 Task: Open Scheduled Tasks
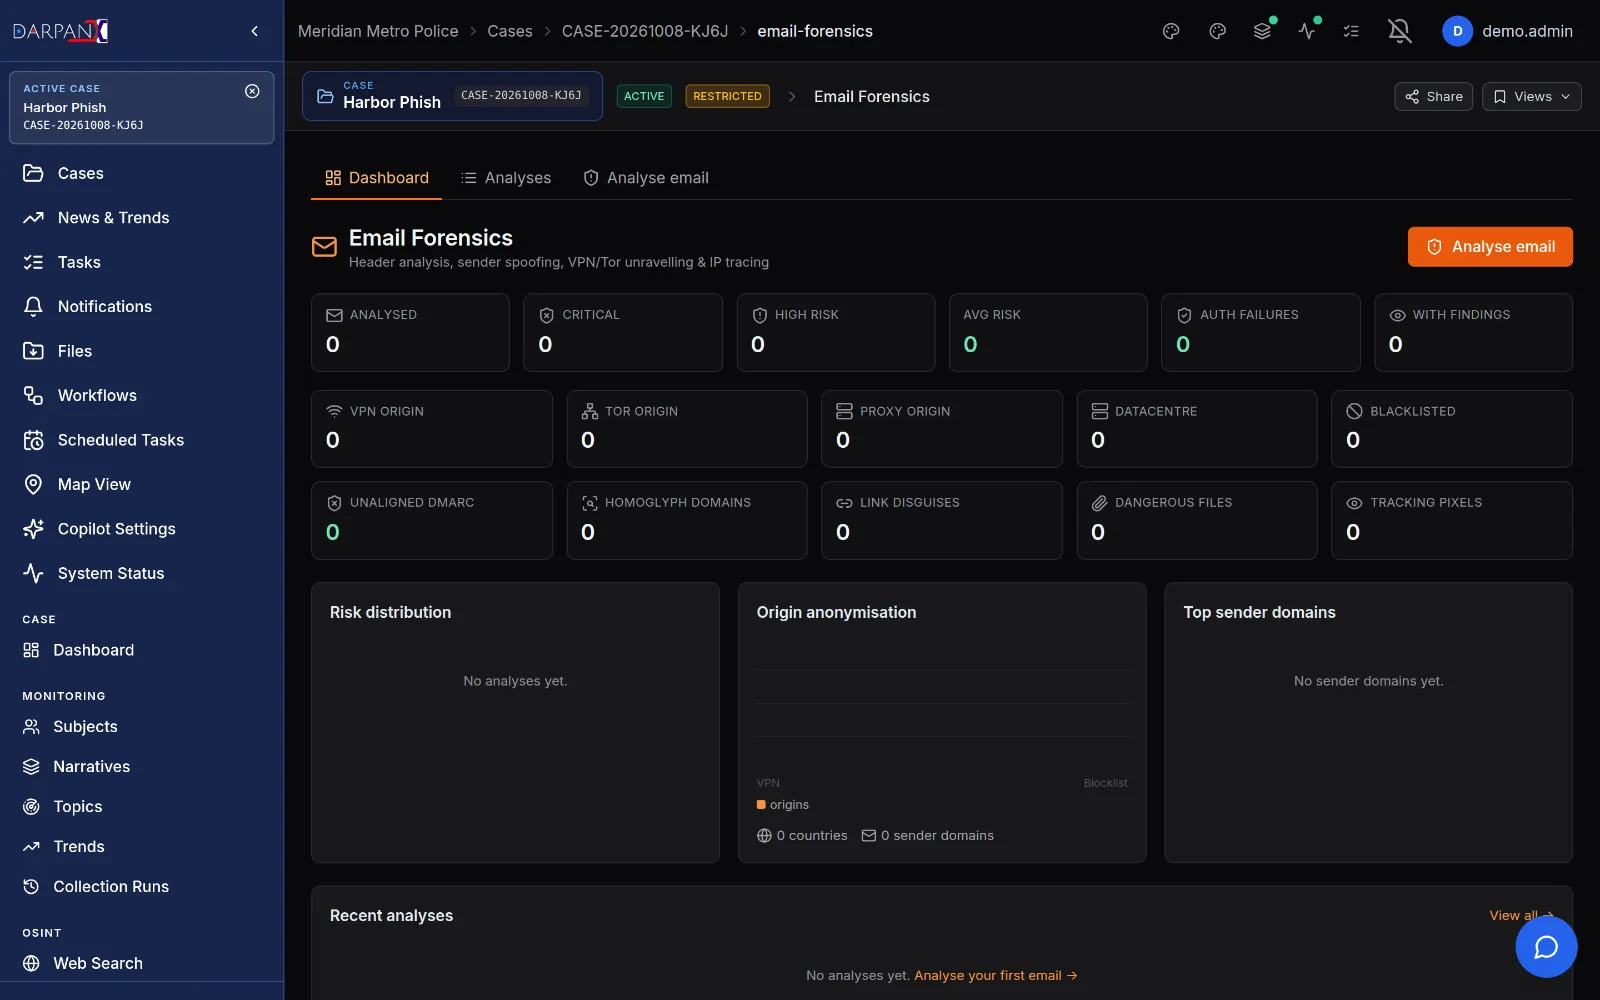click(x=142, y=440)
